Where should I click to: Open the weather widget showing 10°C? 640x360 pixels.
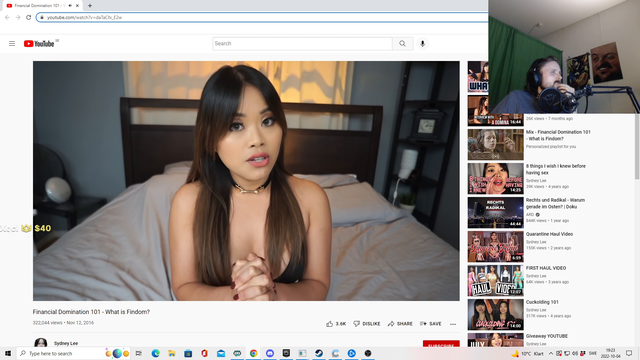click(x=528, y=353)
